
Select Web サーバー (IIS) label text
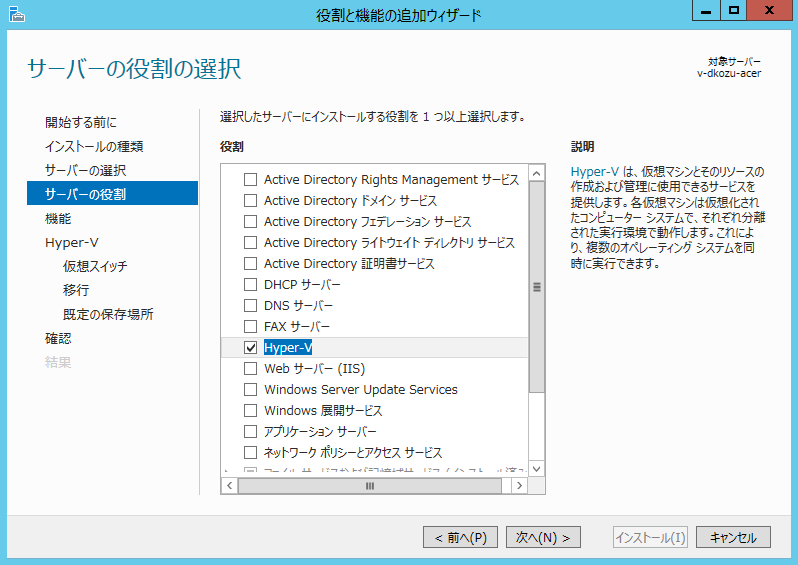pyautogui.click(x=315, y=369)
